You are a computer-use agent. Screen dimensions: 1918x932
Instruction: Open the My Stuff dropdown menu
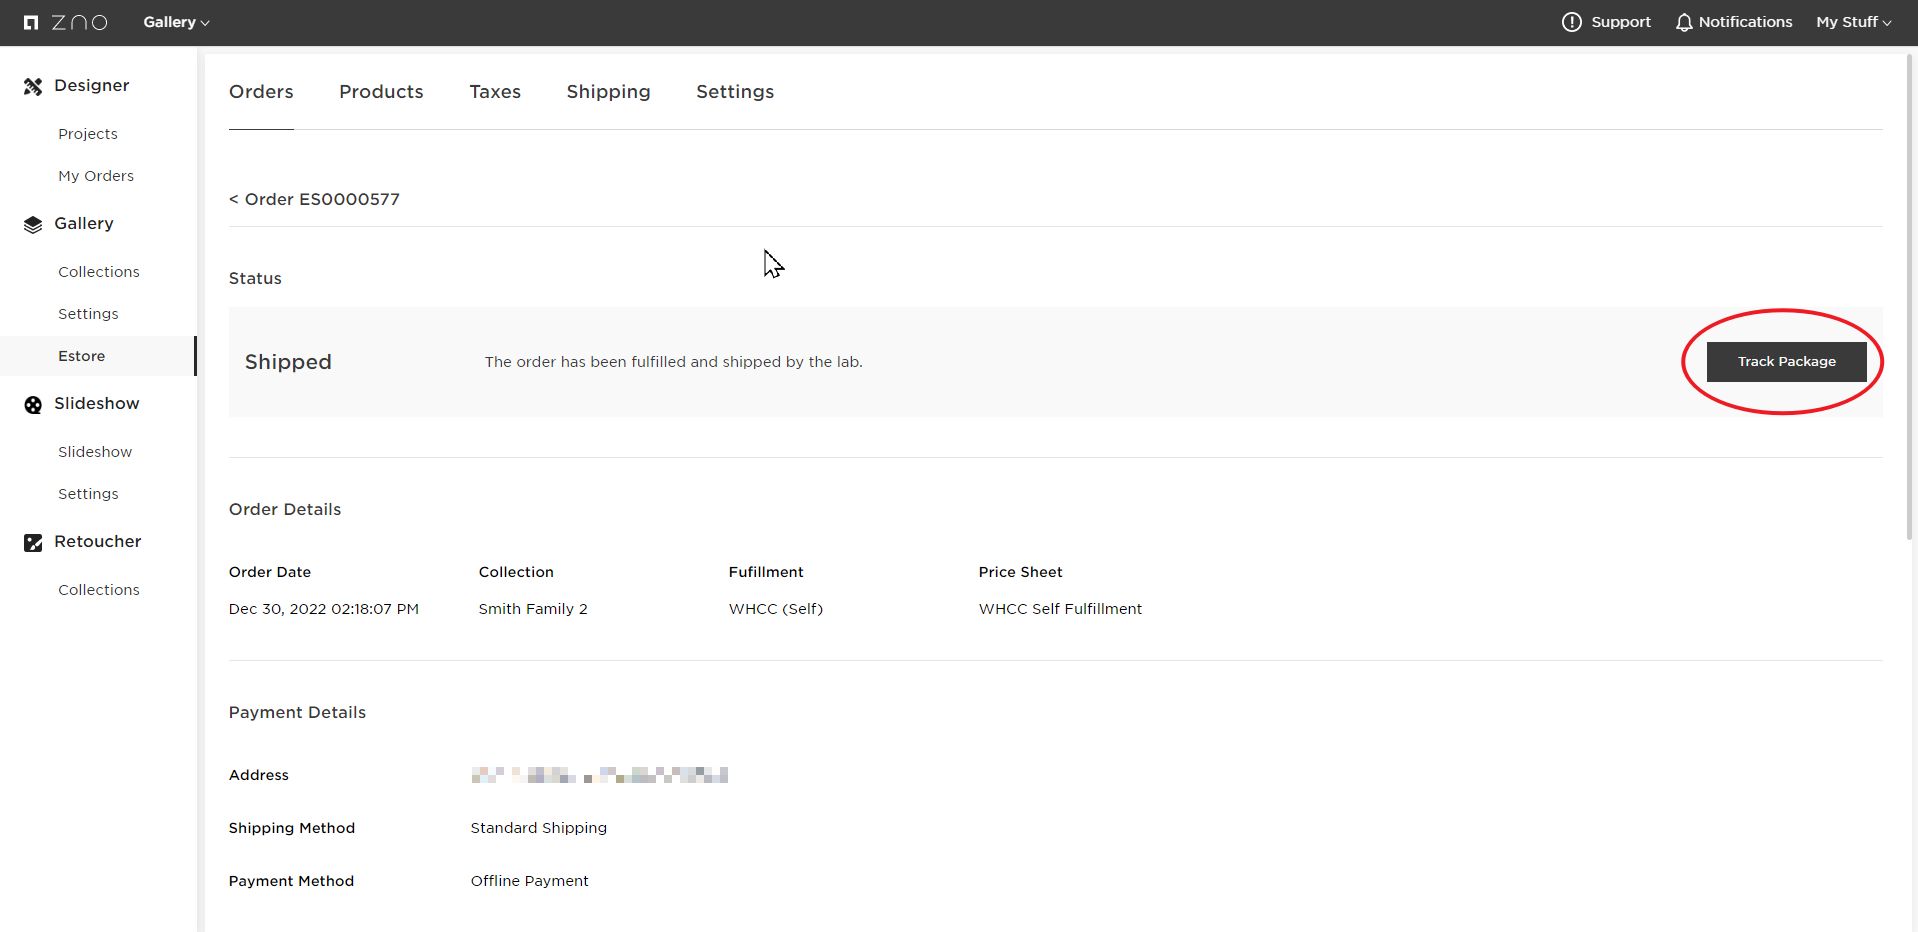(x=1853, y=22)
